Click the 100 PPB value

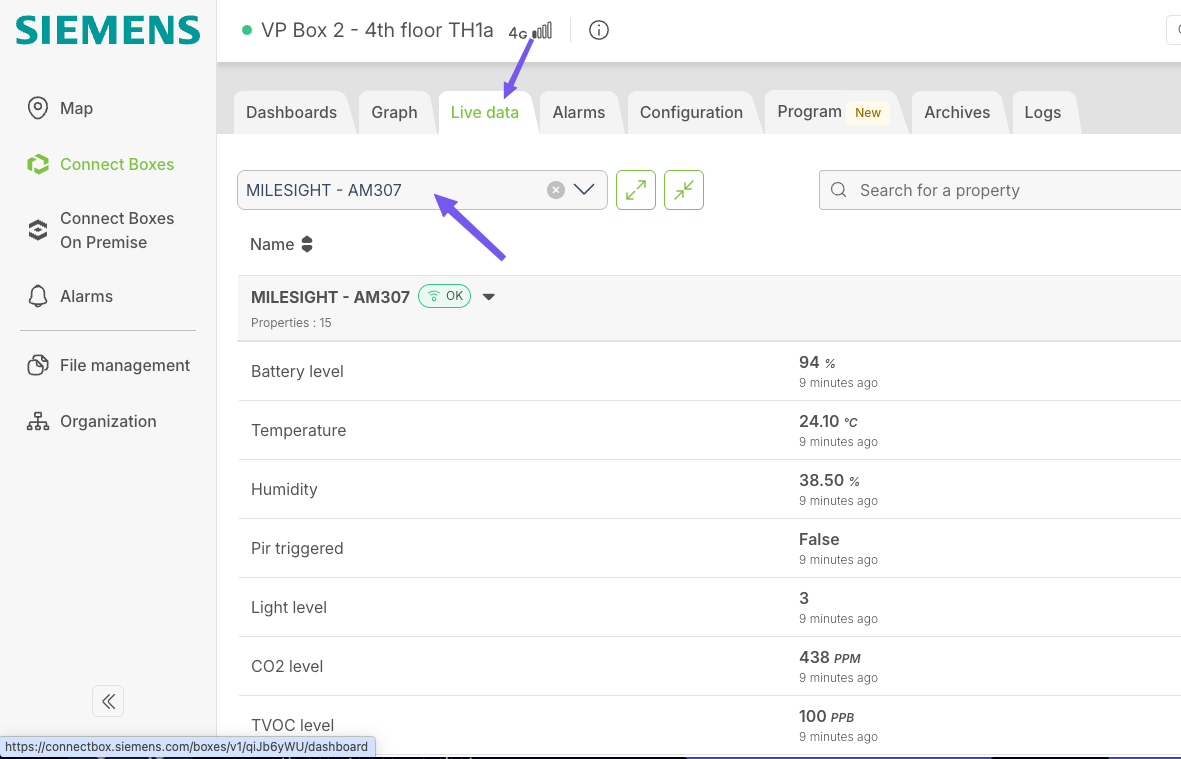click(x=826, y=716)
